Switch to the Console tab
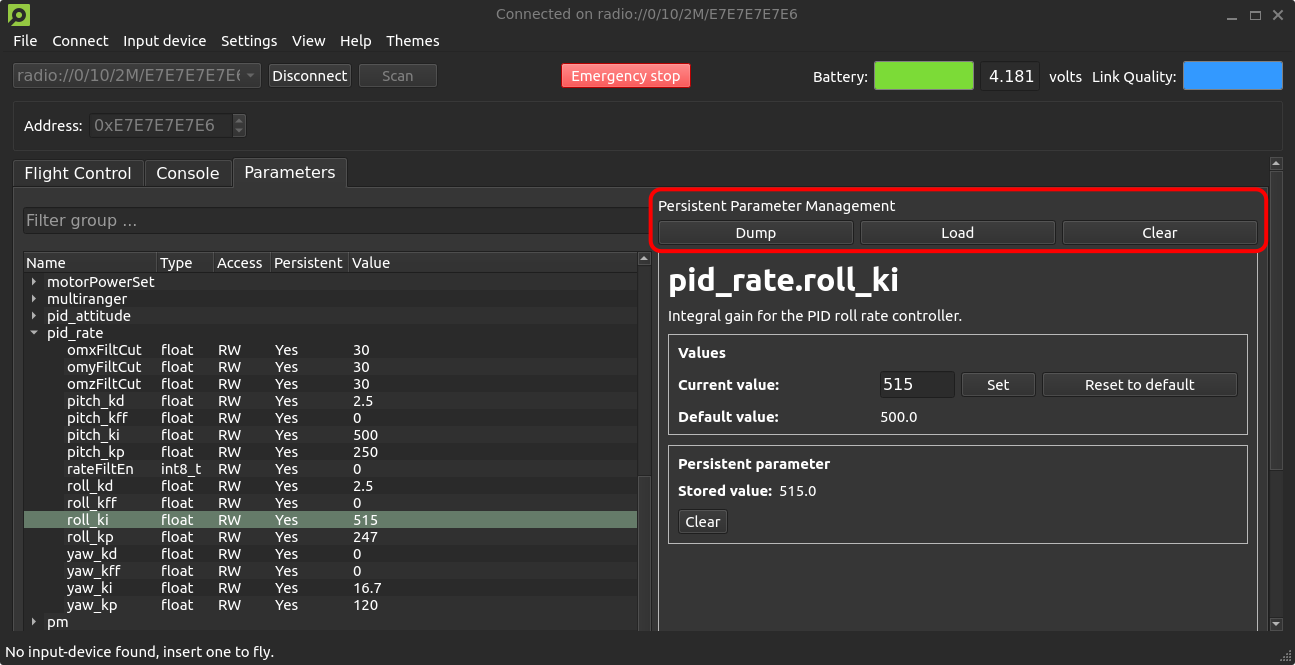Screen dimensions: 1295x665 tap(188, 173)
